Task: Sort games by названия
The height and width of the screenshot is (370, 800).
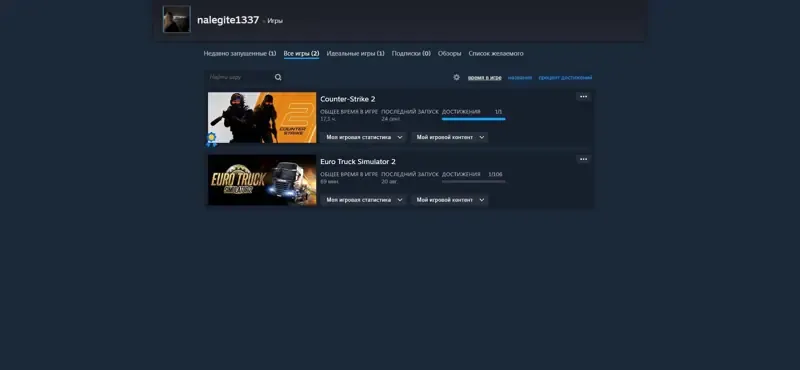Action: tap(520, 78)
